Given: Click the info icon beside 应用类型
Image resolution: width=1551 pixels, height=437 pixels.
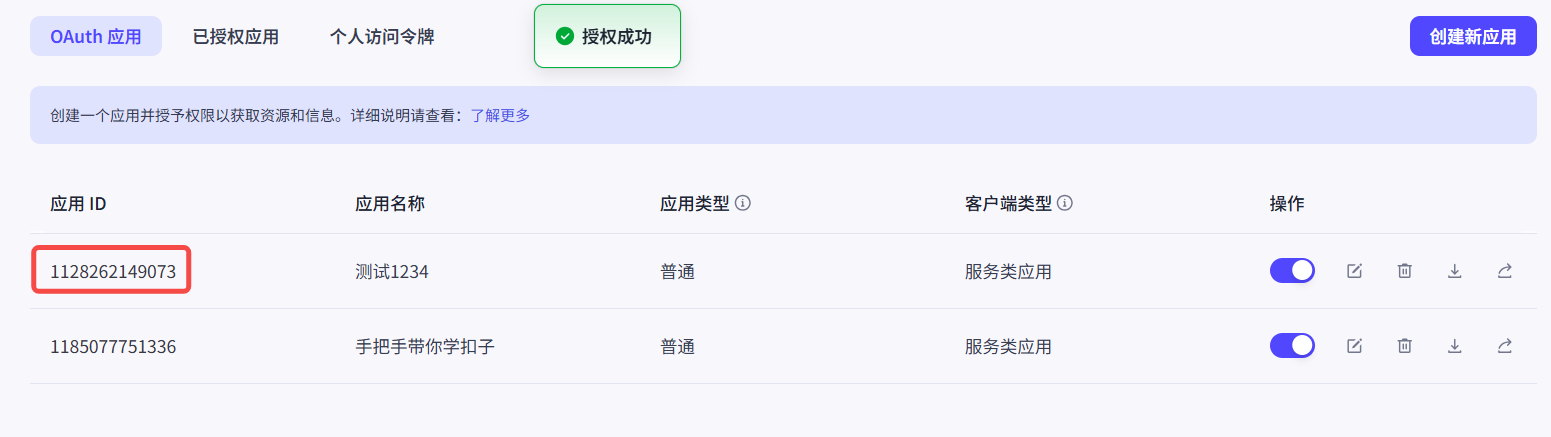Looking at the screenshot, I should [x=743, y=203].
